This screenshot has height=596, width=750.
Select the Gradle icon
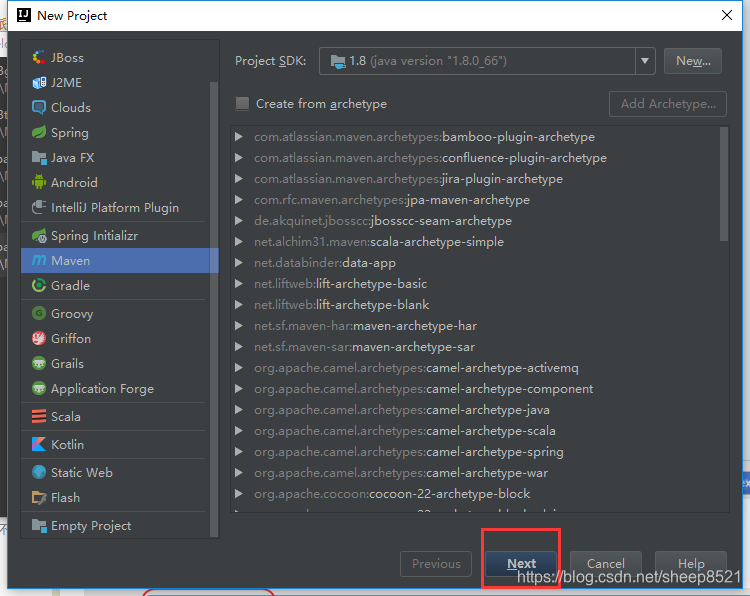39,286
